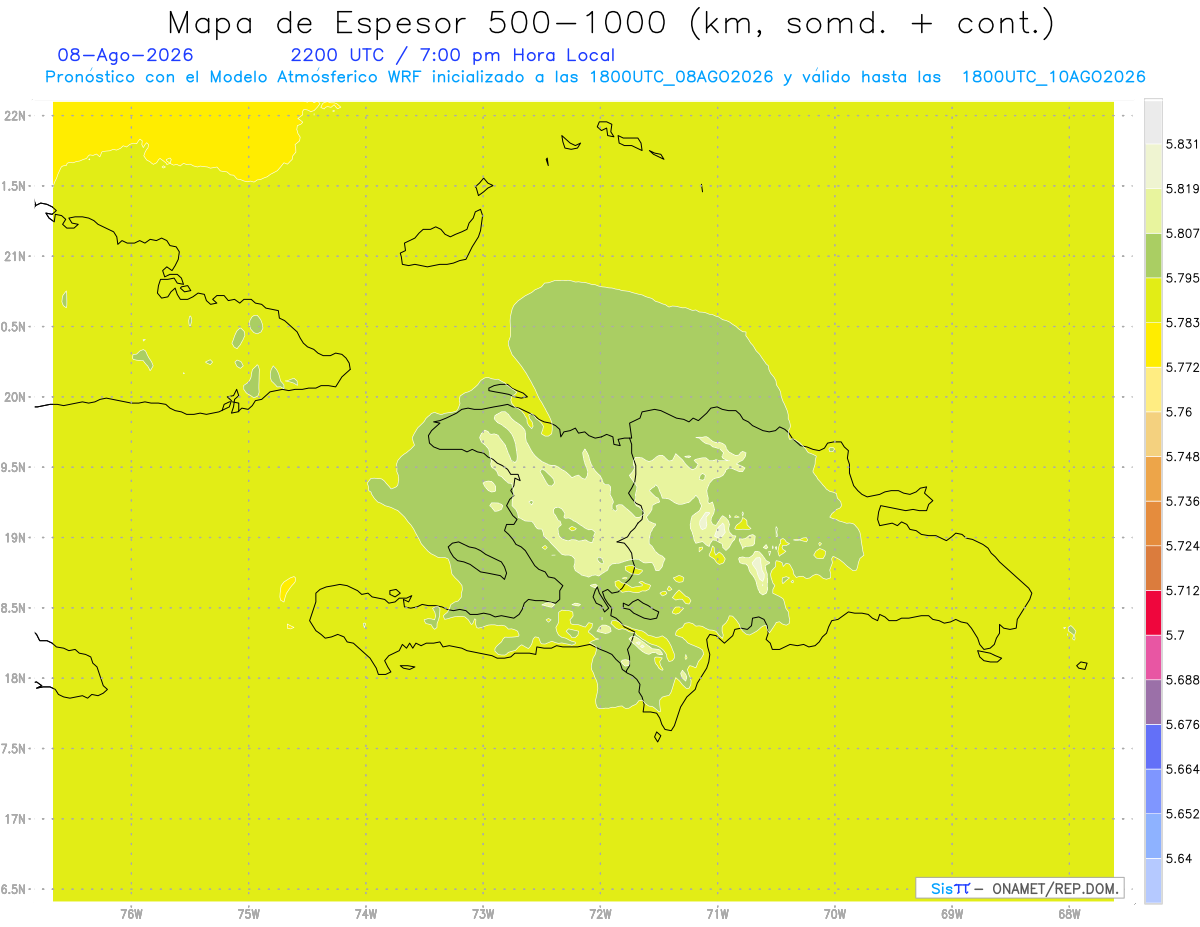The width and height of the screenshot is (1200, 927).
Task: Click the time text "2200 UTC / 7:00 pm Hora Local"
Action: pyautogui.click(x=453, y=56)
